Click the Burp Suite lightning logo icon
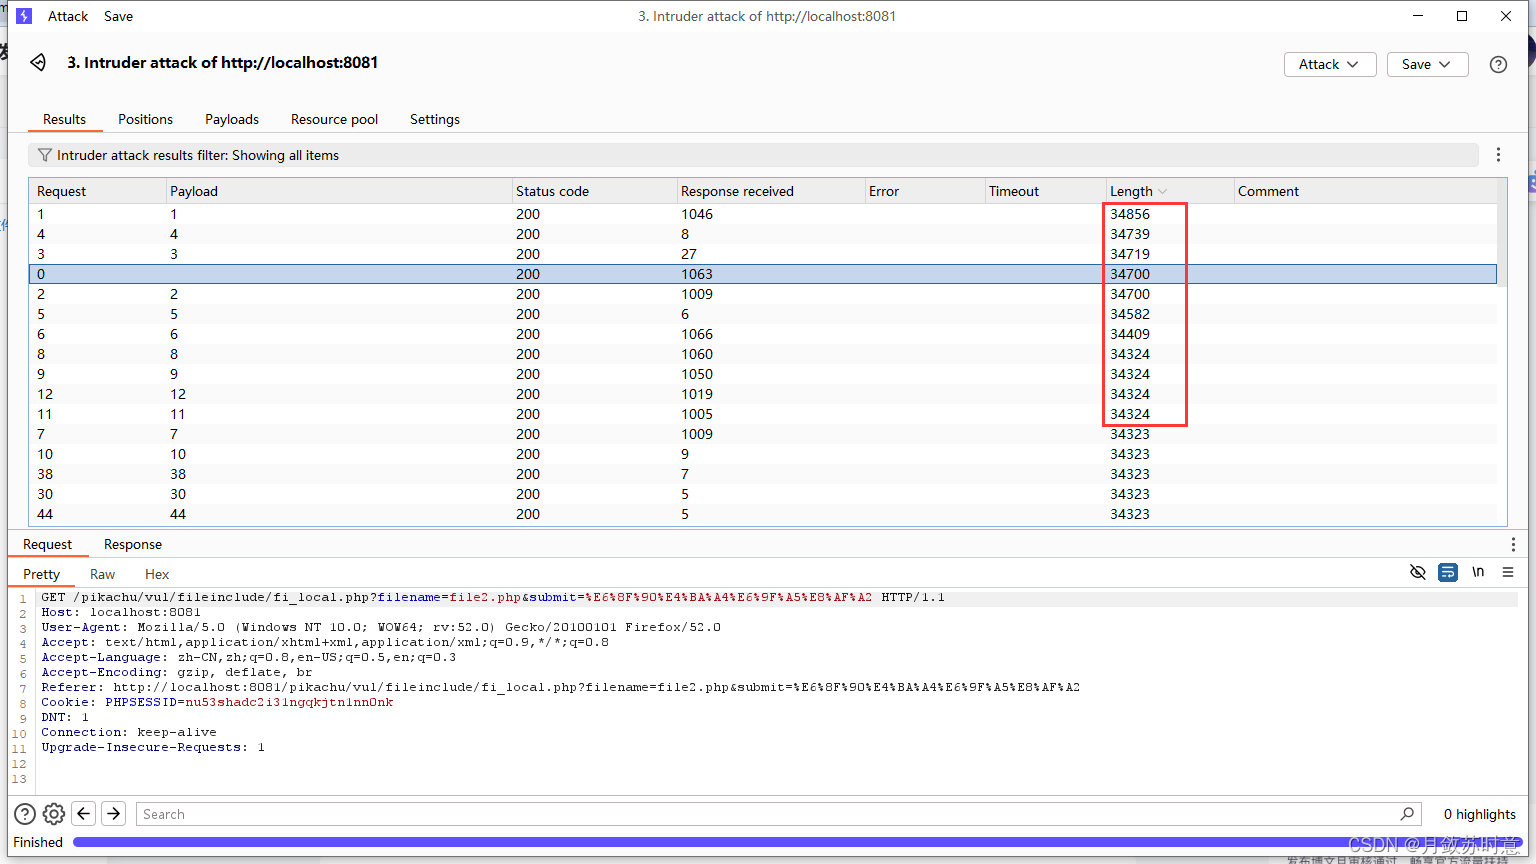The width and height of the screenshot is (1536, 864). coord(24,16)
